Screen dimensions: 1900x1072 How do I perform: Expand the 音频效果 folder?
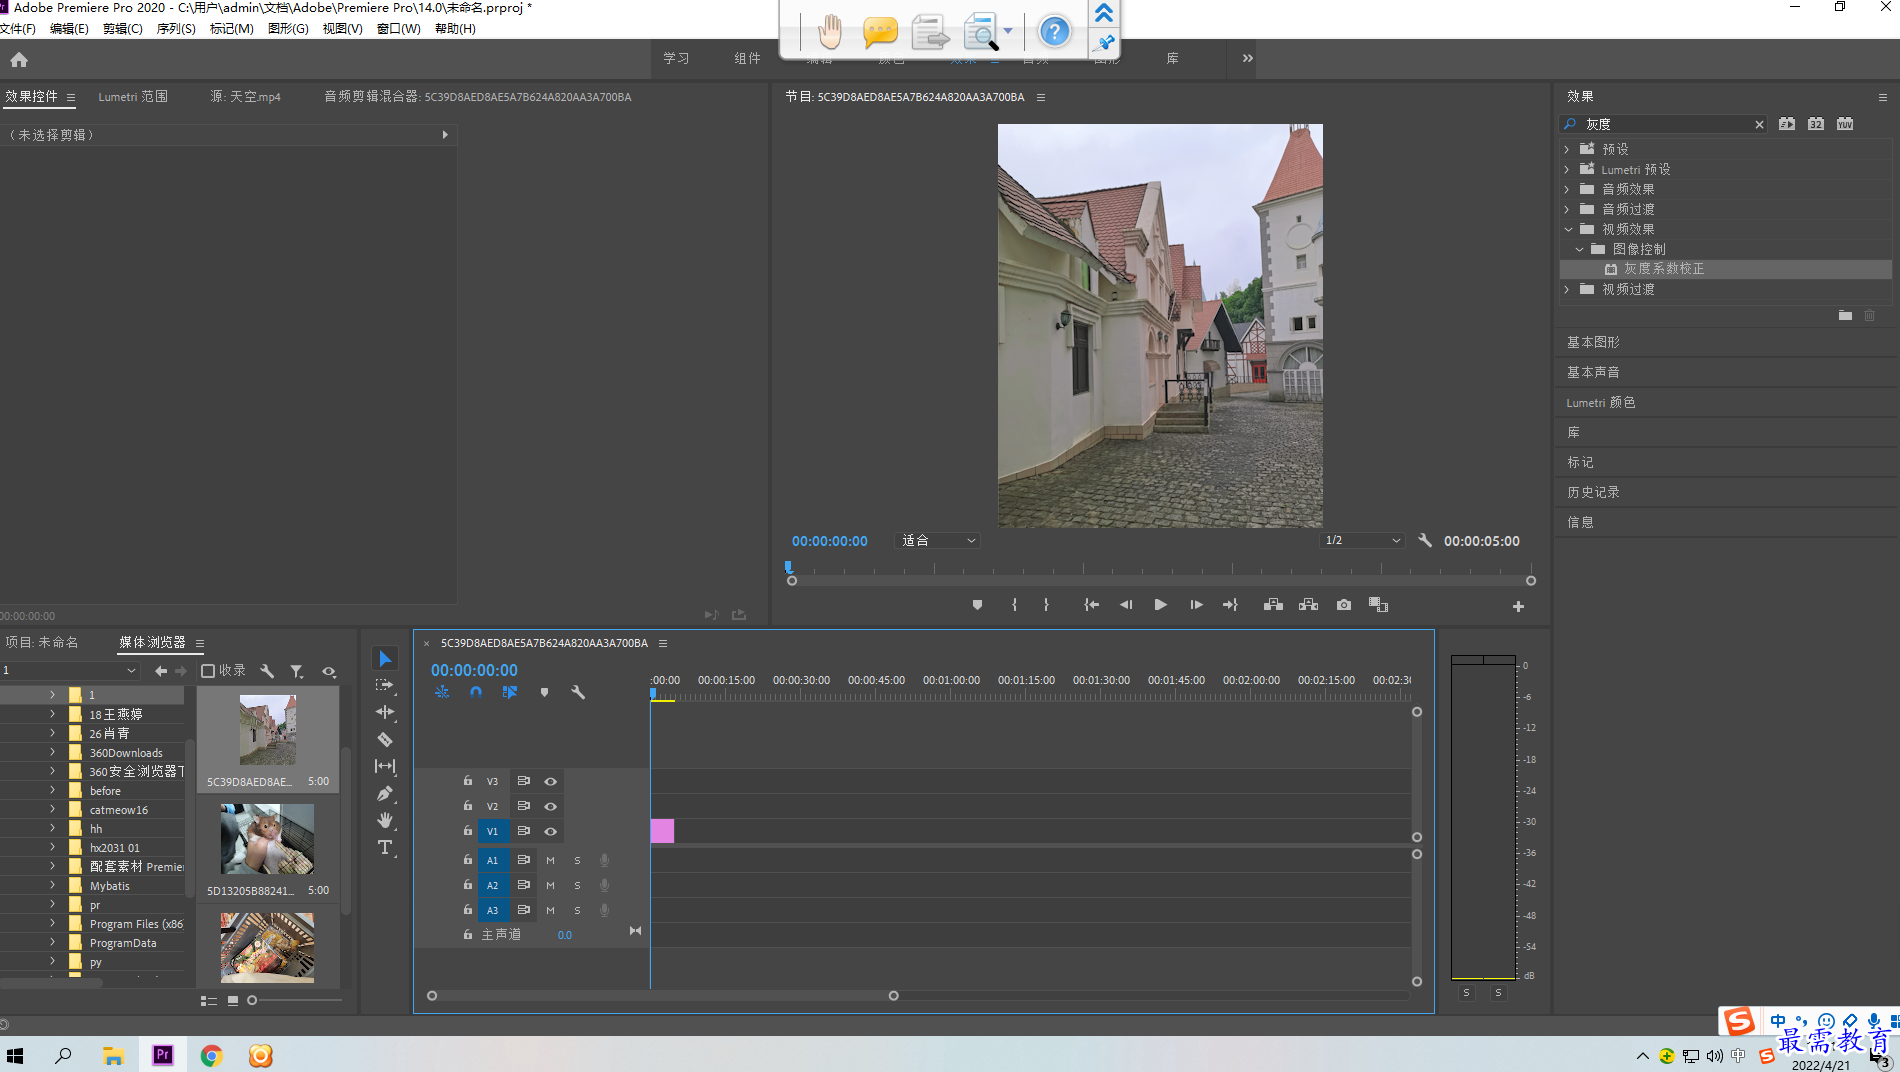pyautogui.click(x=1567, y=189)
